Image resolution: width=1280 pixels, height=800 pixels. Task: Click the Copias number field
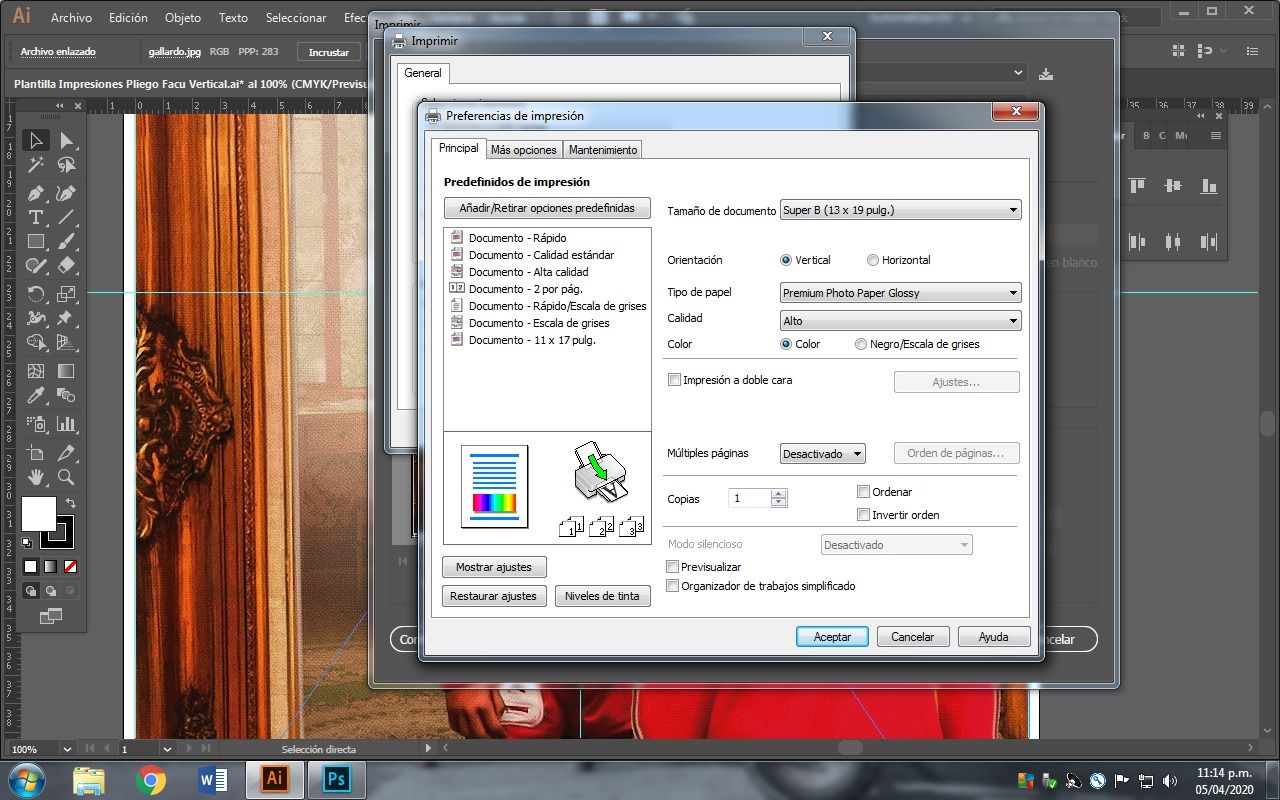[x=748, y=498]
